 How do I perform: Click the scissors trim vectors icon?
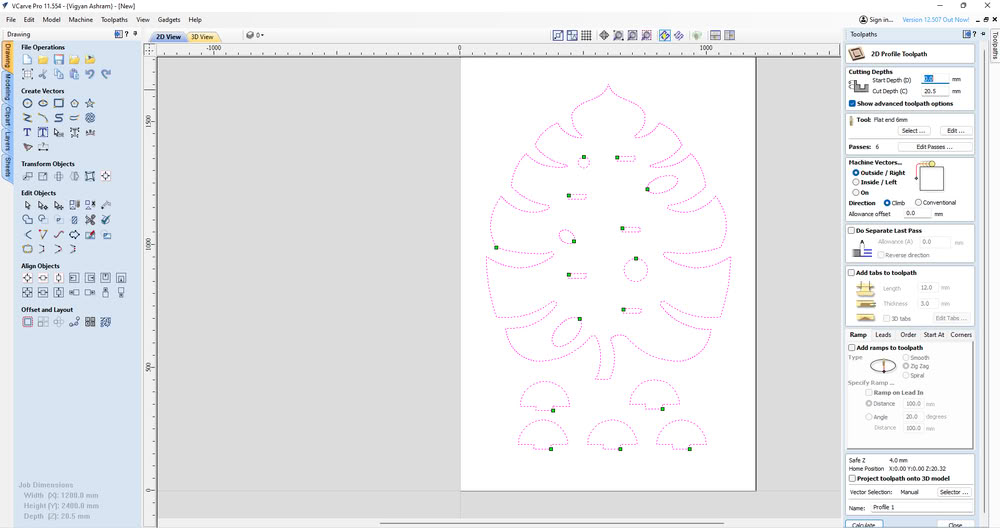pyautogui.click(x=90, y=219)
